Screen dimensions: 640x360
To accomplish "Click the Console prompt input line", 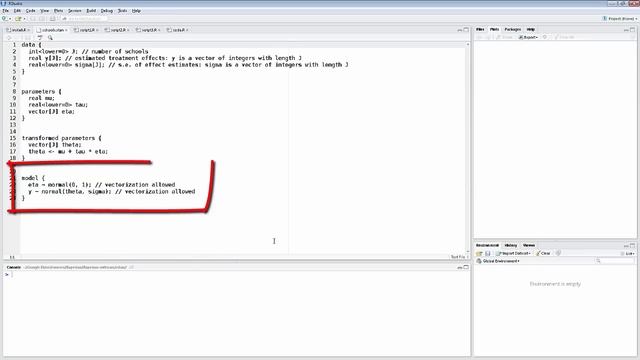I will (237, 275).
